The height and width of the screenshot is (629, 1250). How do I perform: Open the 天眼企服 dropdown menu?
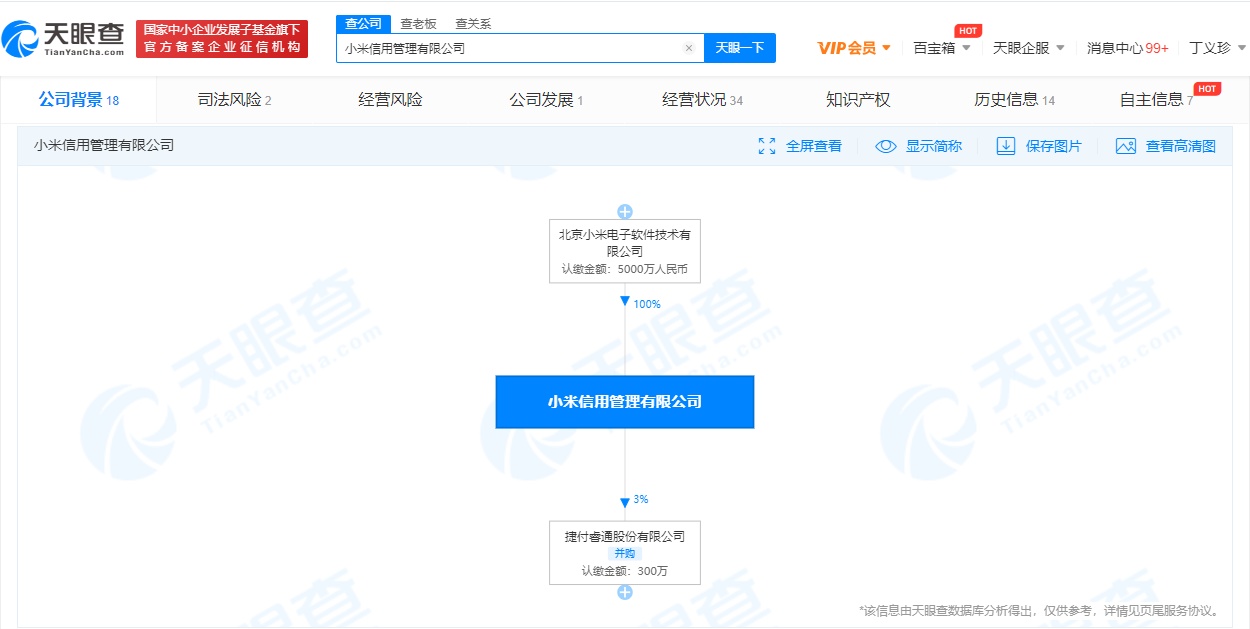1029,48
